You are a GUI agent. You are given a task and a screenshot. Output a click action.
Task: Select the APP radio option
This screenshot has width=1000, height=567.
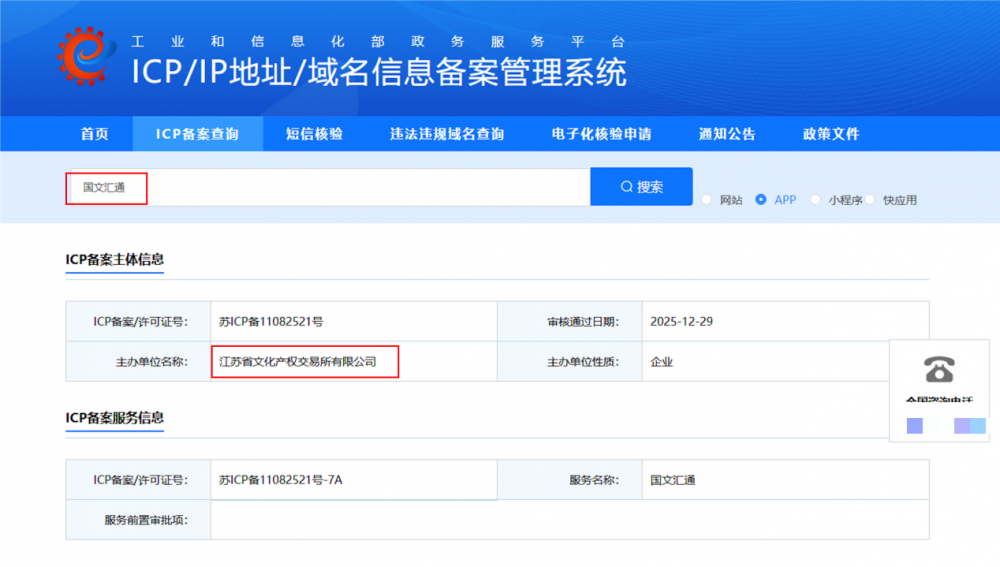click(761, 199)
